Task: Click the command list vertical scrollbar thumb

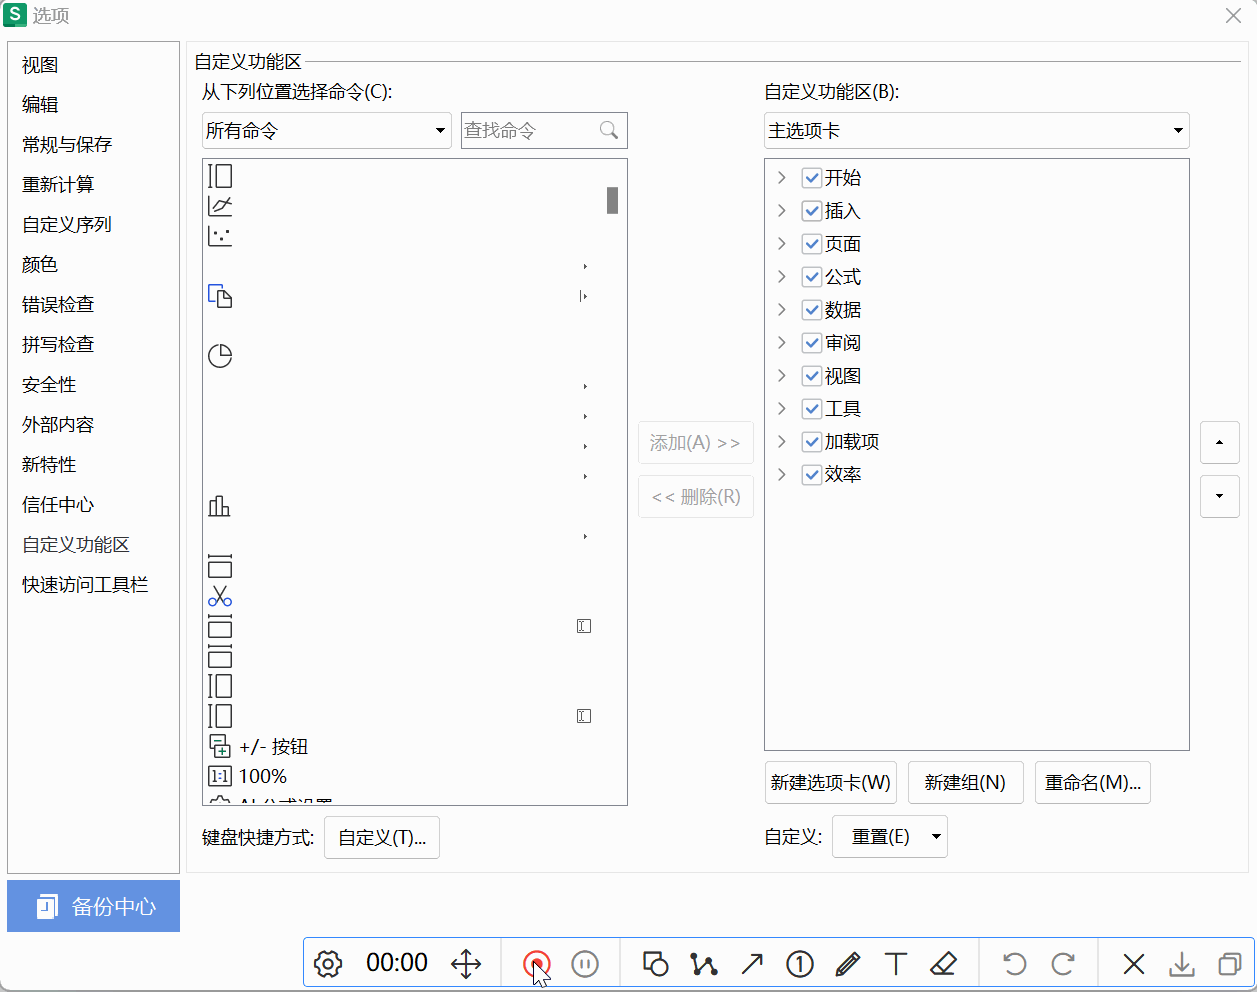Action: point(612,200)
